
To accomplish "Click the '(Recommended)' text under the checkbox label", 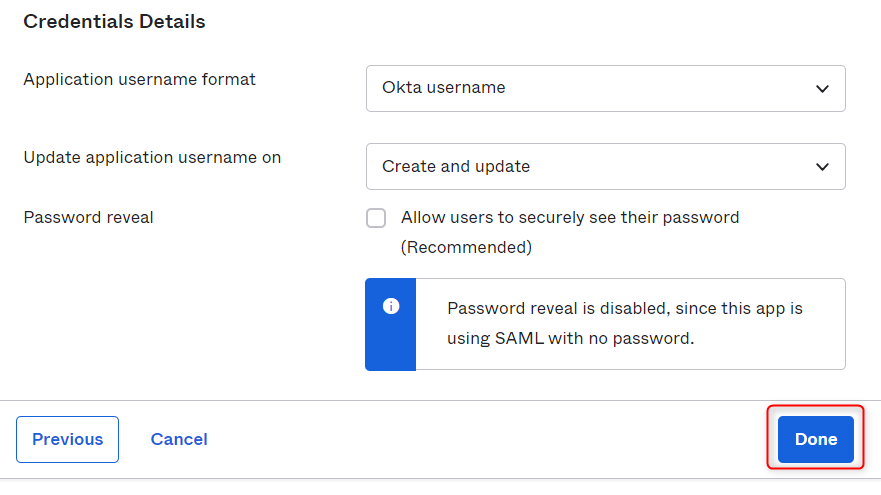I will coord(466,247).
